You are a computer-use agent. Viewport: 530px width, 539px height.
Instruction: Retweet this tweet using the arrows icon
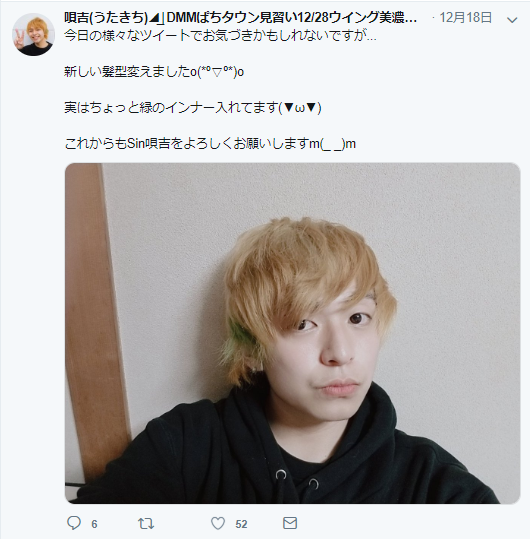click(146, 524)
